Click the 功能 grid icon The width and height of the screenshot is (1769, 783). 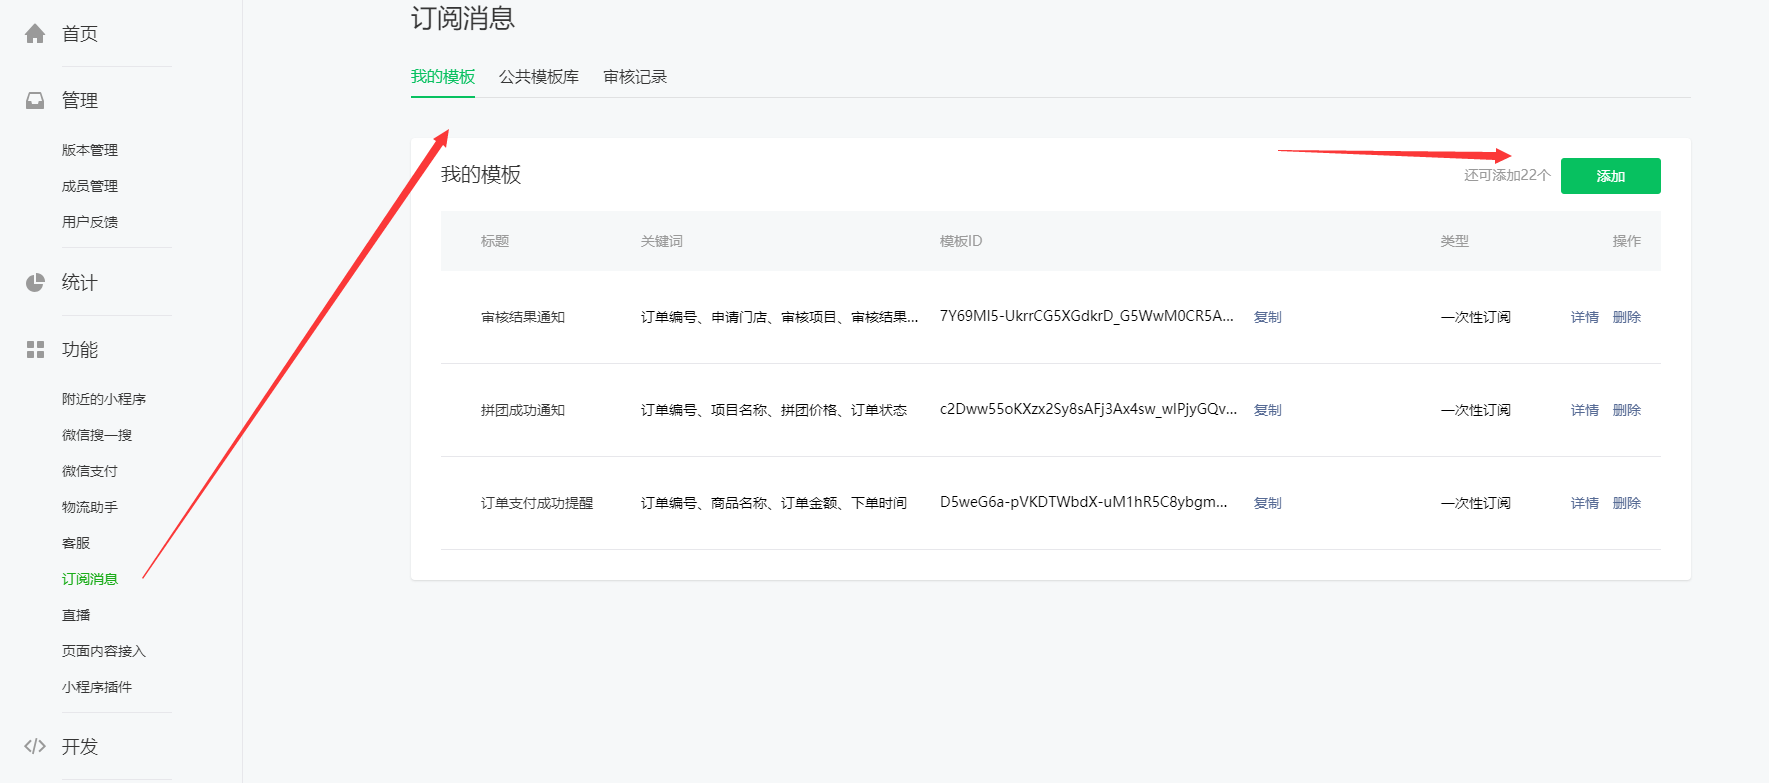[35, 350]
